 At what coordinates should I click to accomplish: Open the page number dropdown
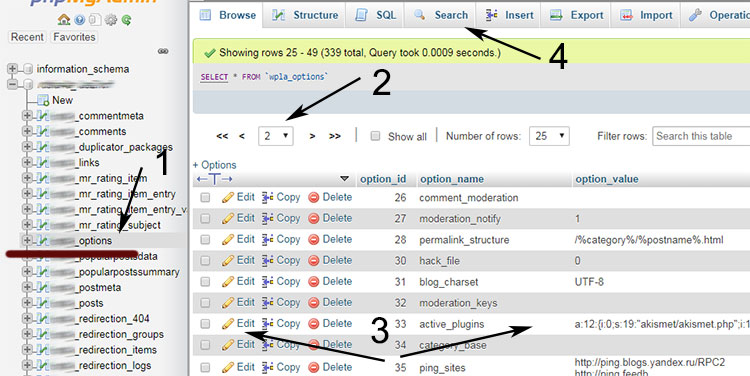point(276,136)
